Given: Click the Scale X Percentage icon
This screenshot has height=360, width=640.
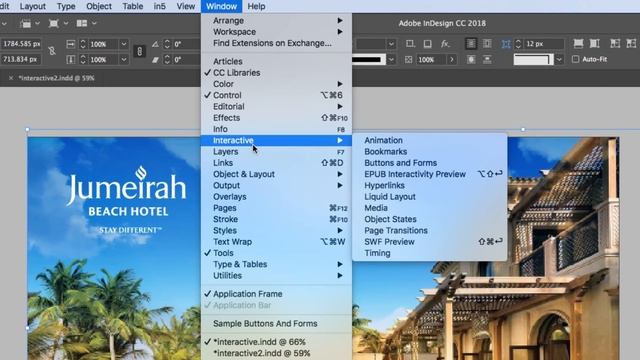Looking at the screenshot, I should pyautogui.click(x=71, y=44).
